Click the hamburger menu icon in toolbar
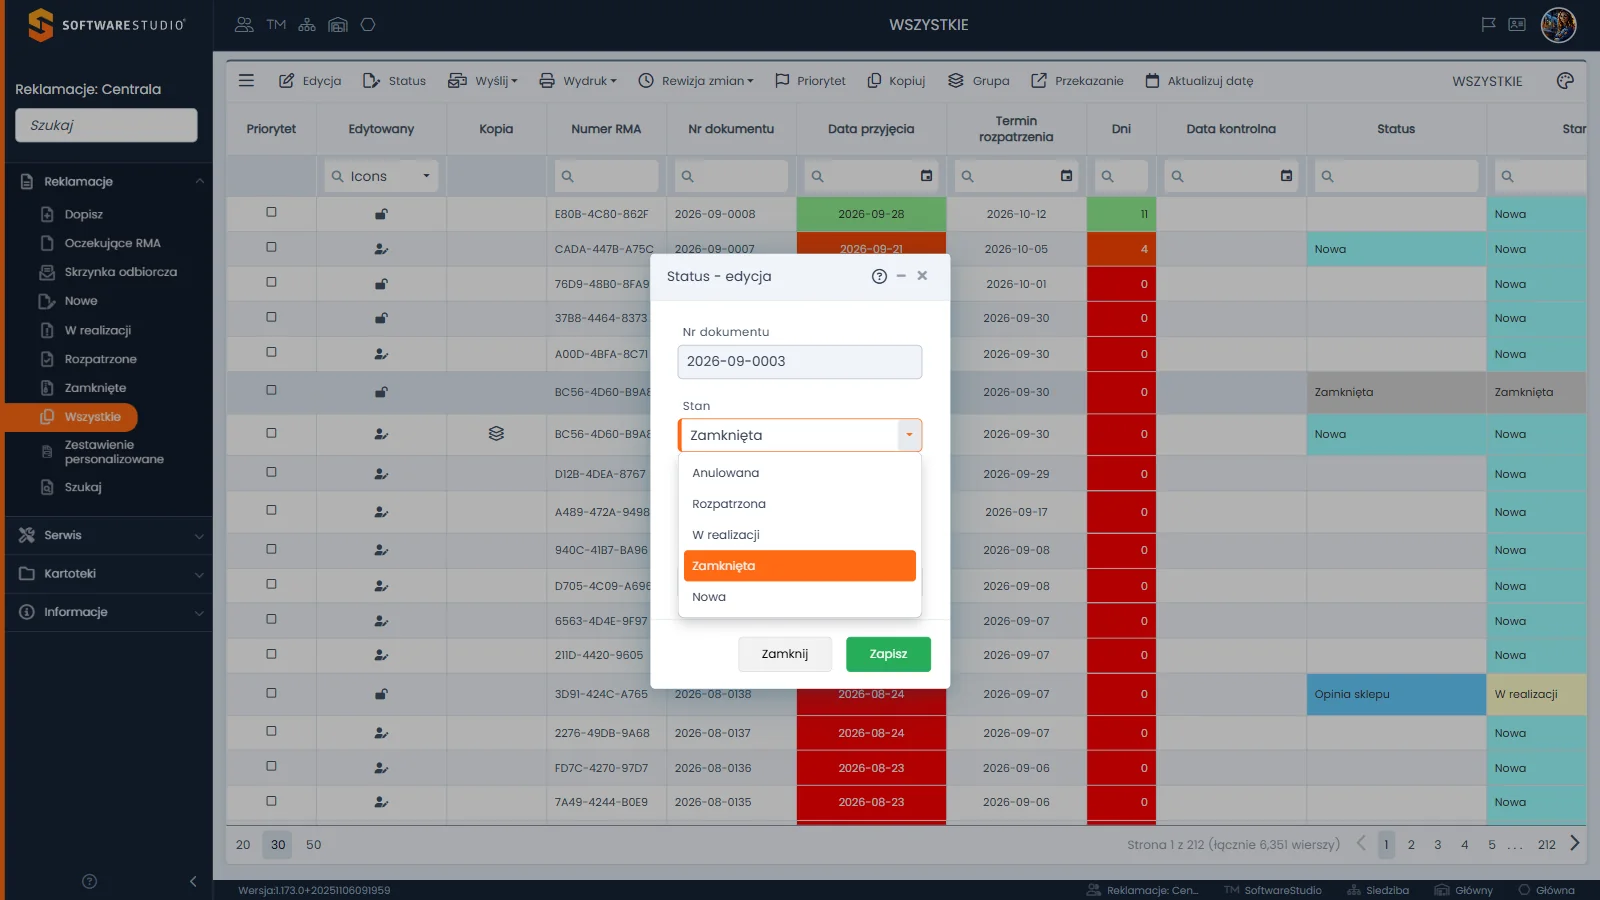Viewport: 1600px width, 900px height. 246,80
